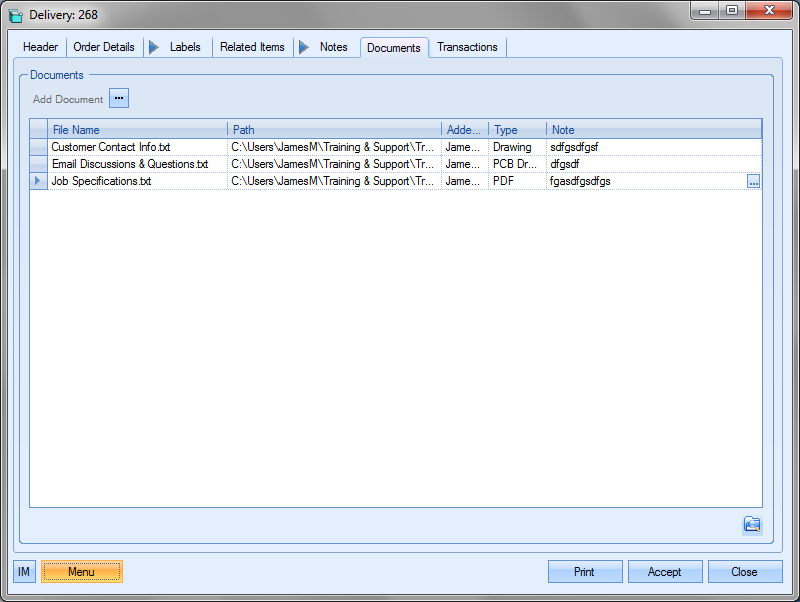Click the note cell dfgsdf

point(654,164)
